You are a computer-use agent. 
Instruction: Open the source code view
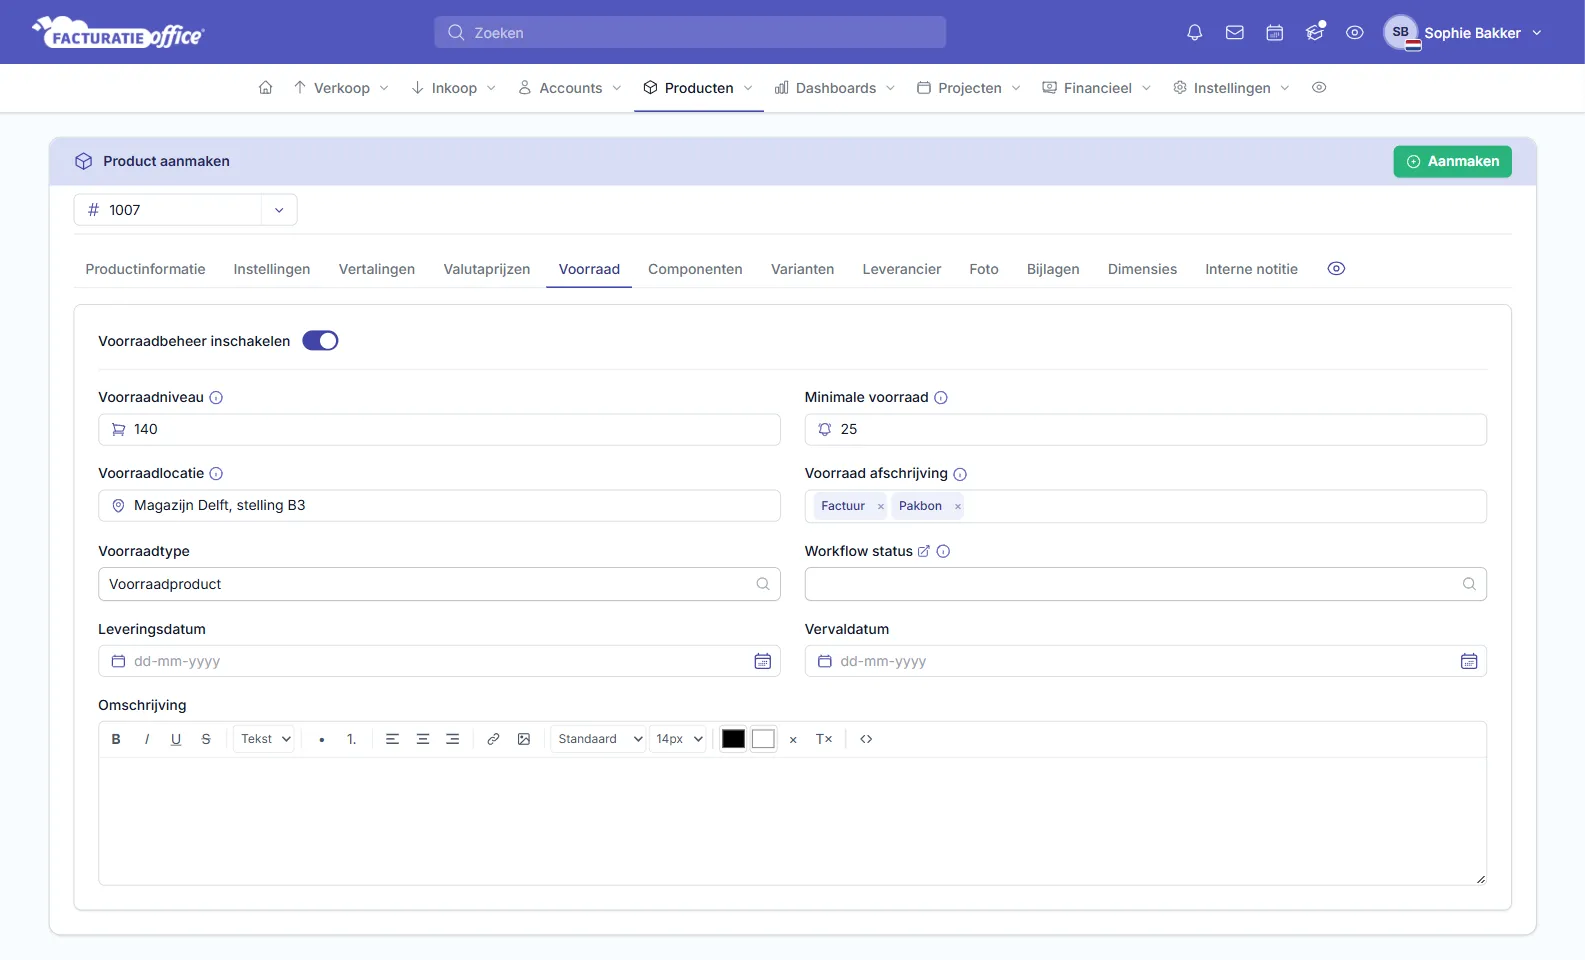tap(866, 739)
